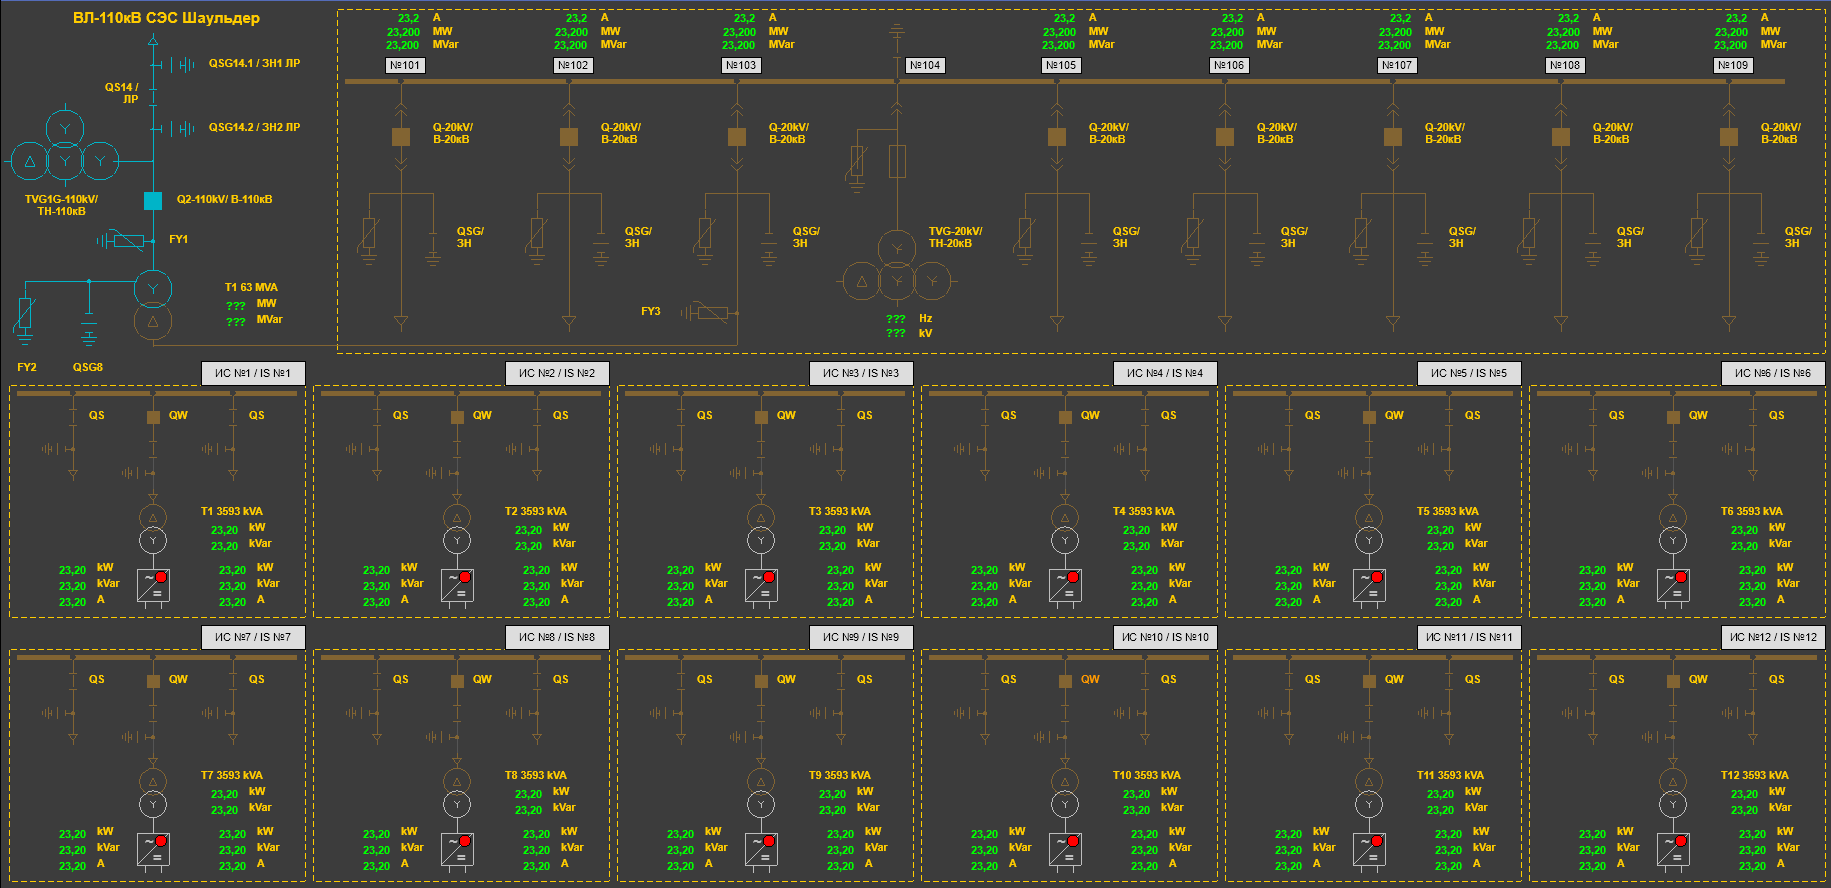Open the ИС №9 / IS №9 panel header

coord(861,637)
